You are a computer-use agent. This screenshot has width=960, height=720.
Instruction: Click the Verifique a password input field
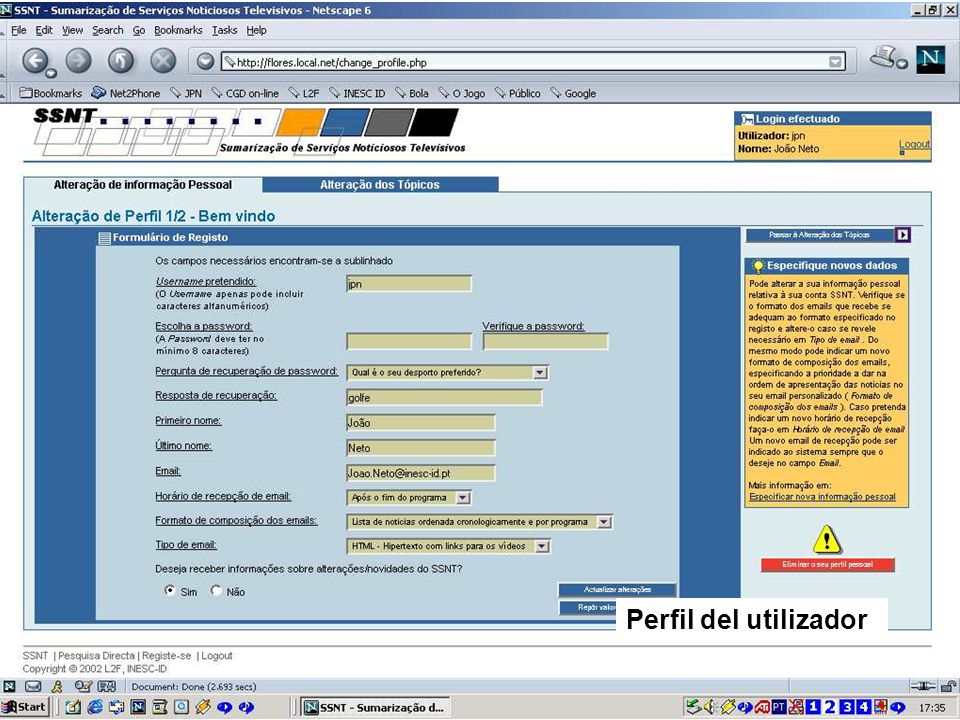(x=546, y=341)
